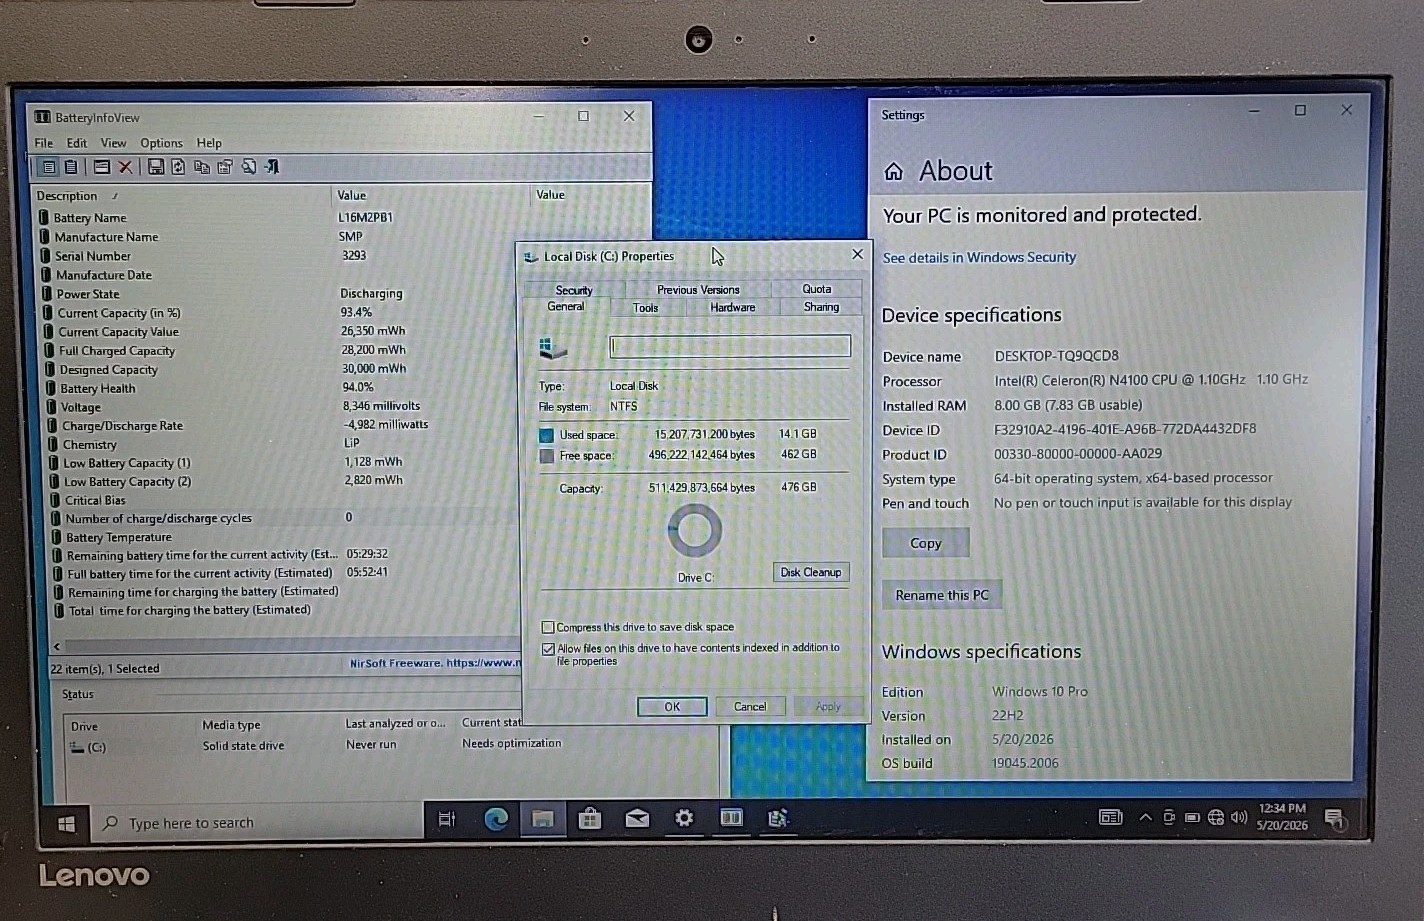1424x921 pixels.
Task: Switch to Optimize Drives taskbar icon
Action: click(778, 818)
